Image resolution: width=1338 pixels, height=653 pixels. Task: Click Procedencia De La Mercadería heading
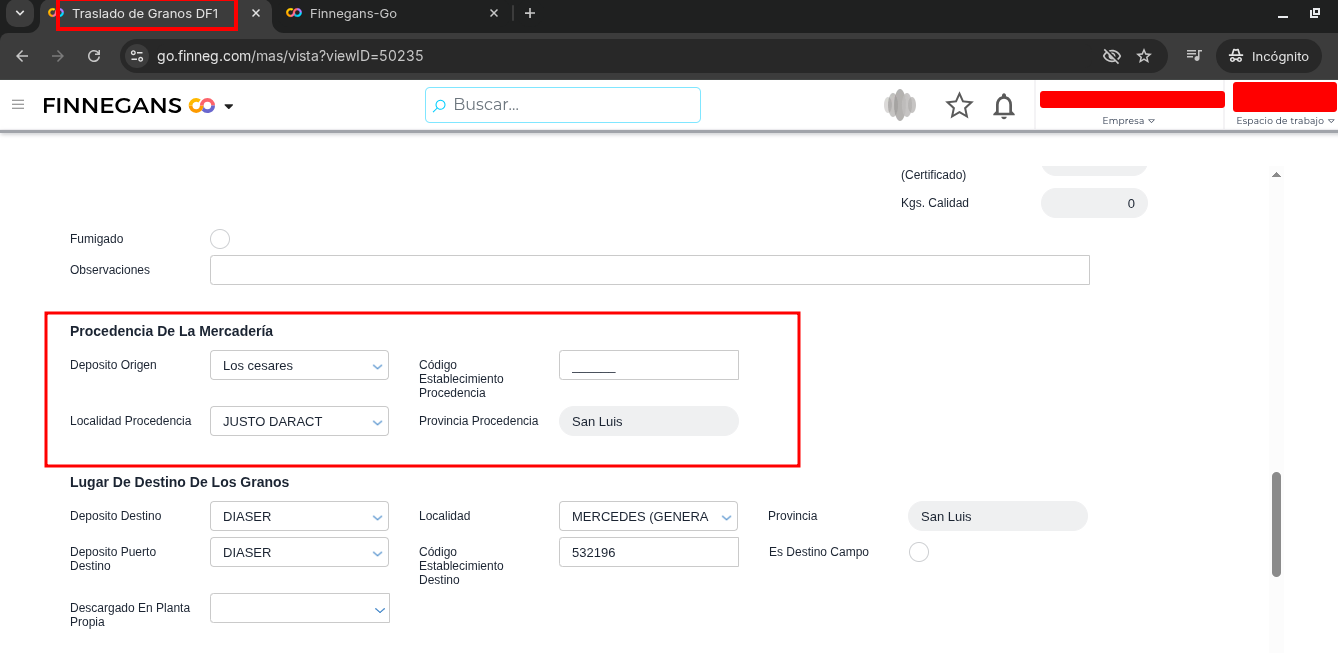click(171, 331)
